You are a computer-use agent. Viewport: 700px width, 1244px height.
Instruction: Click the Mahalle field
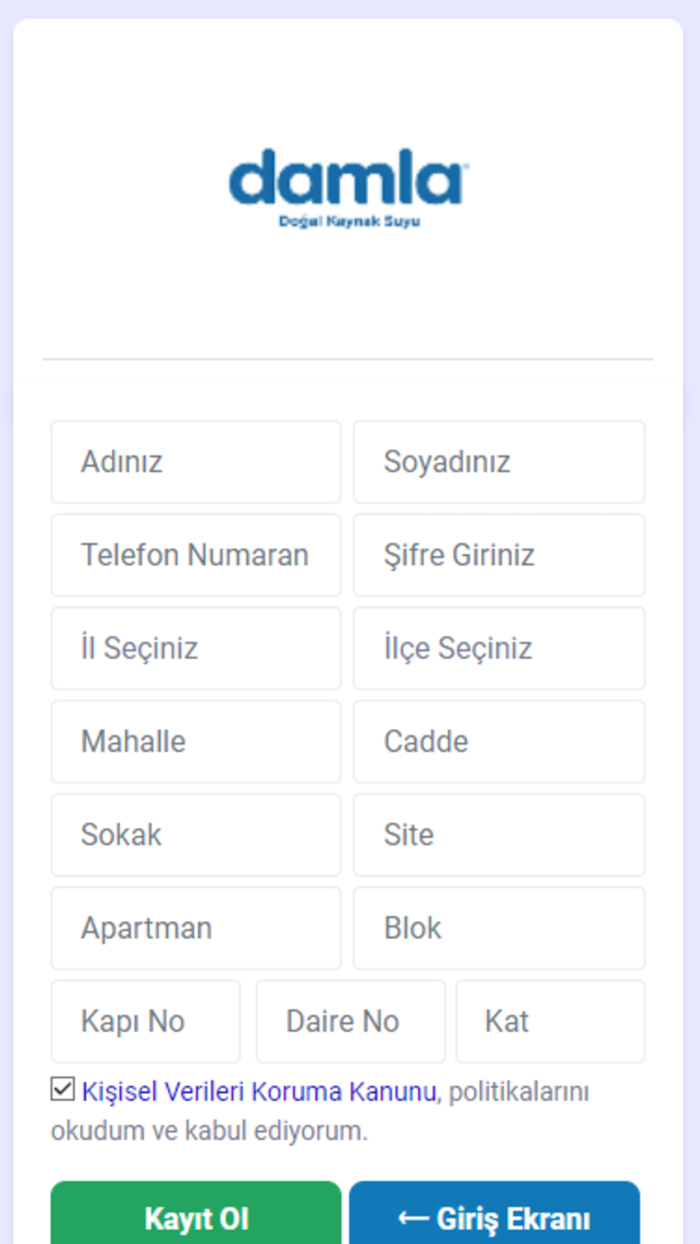tap(195, 742)
